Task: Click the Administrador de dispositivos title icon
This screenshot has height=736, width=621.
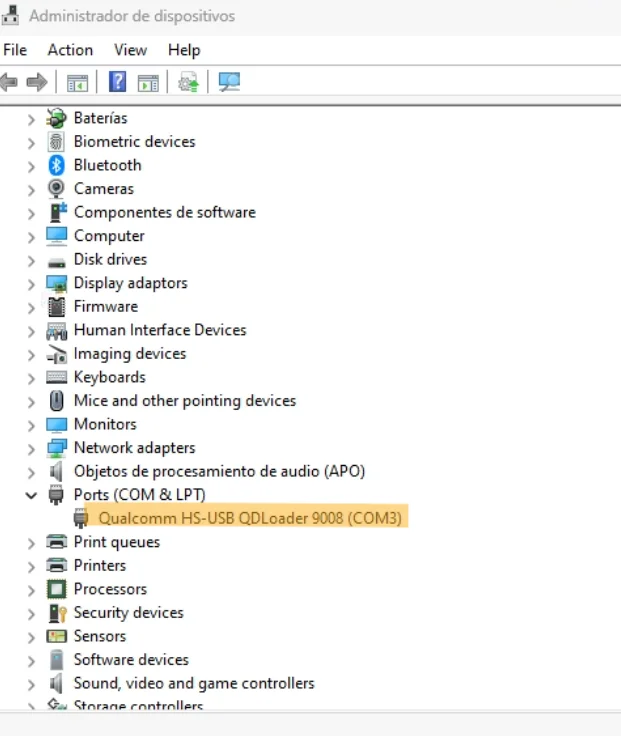Action: (x=10, y=15)
